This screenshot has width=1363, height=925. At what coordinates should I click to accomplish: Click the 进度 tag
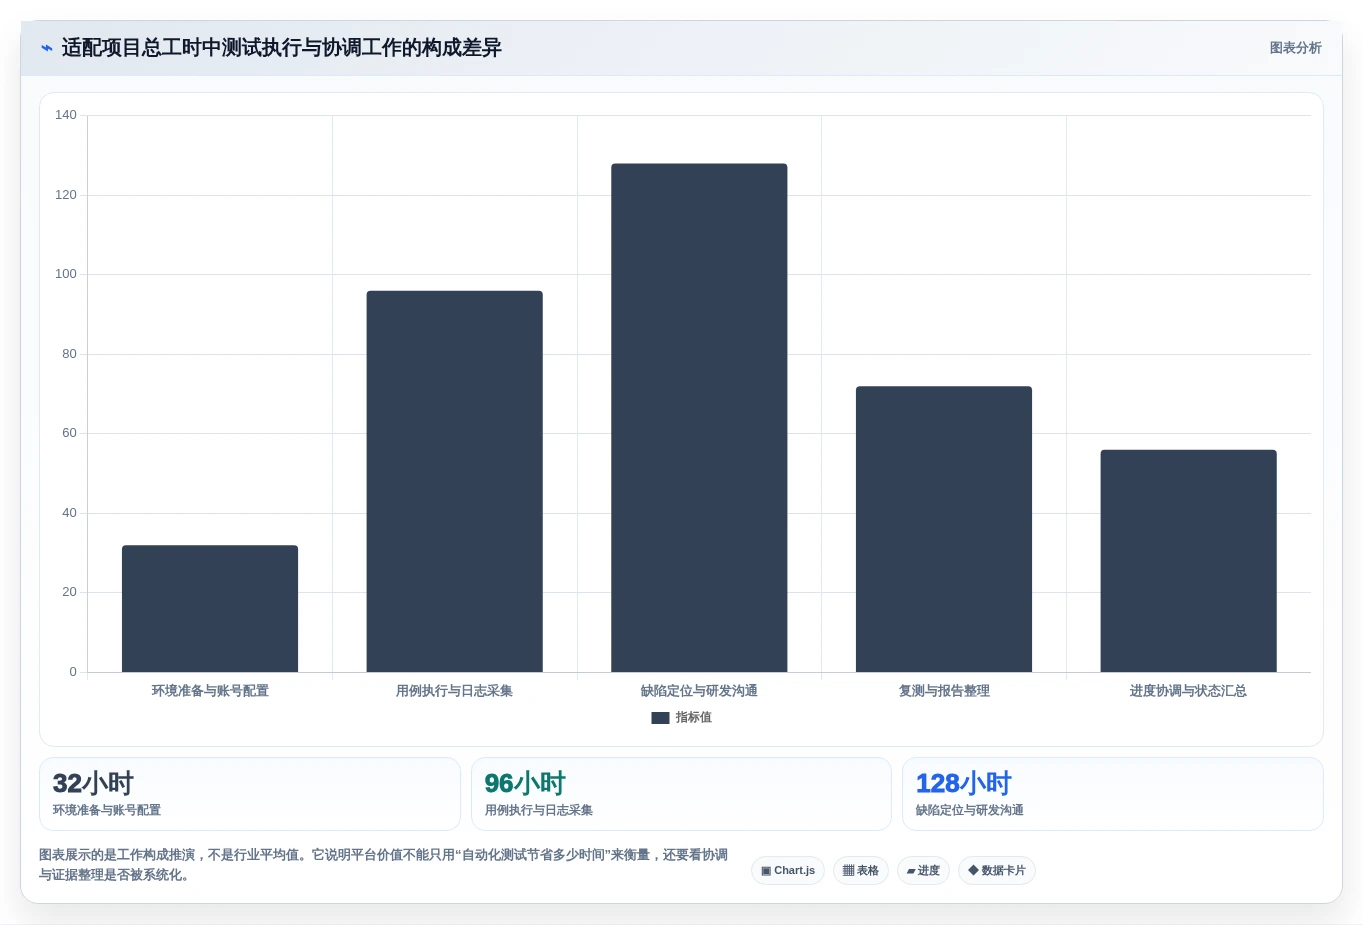(923, 871)
